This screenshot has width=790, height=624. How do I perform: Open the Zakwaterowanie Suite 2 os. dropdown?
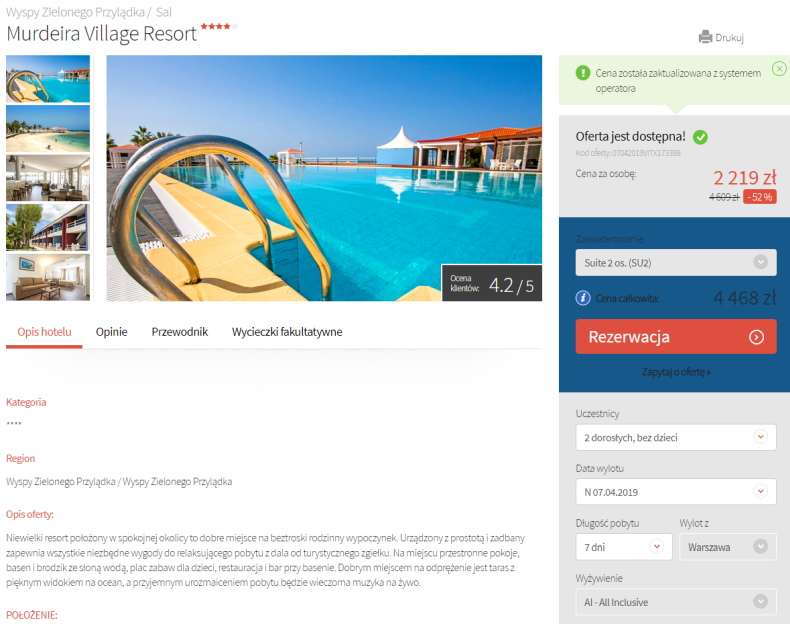[676, 262]
